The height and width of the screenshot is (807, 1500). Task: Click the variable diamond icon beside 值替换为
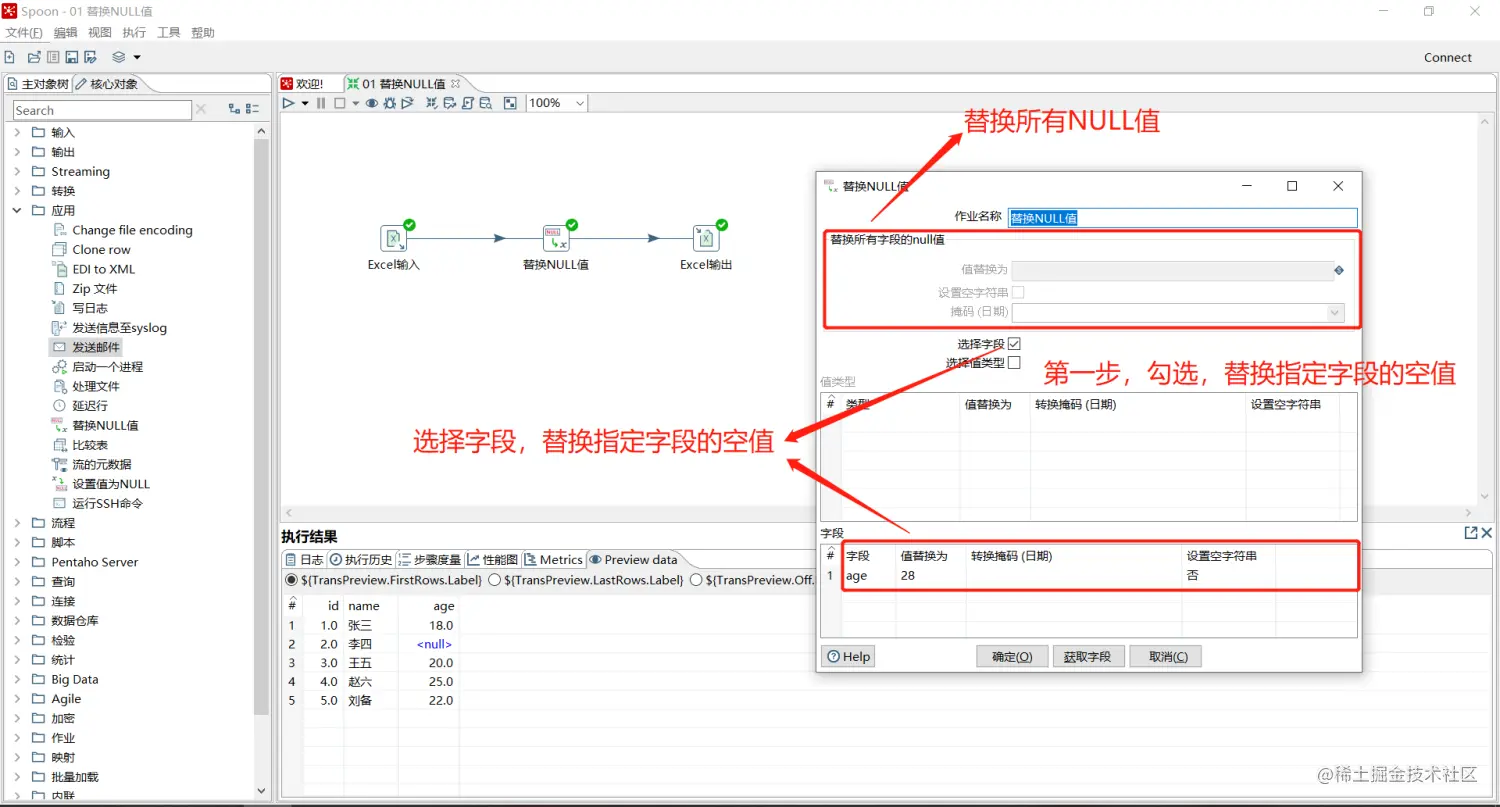(x=1339, y=270)
